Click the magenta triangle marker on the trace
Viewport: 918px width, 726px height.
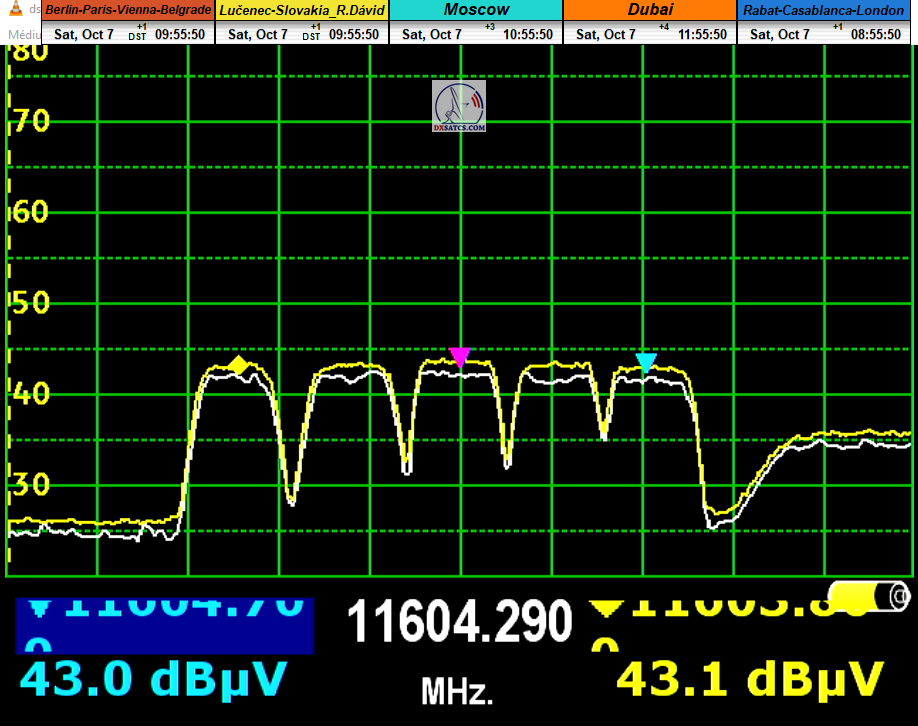(459, 357)
